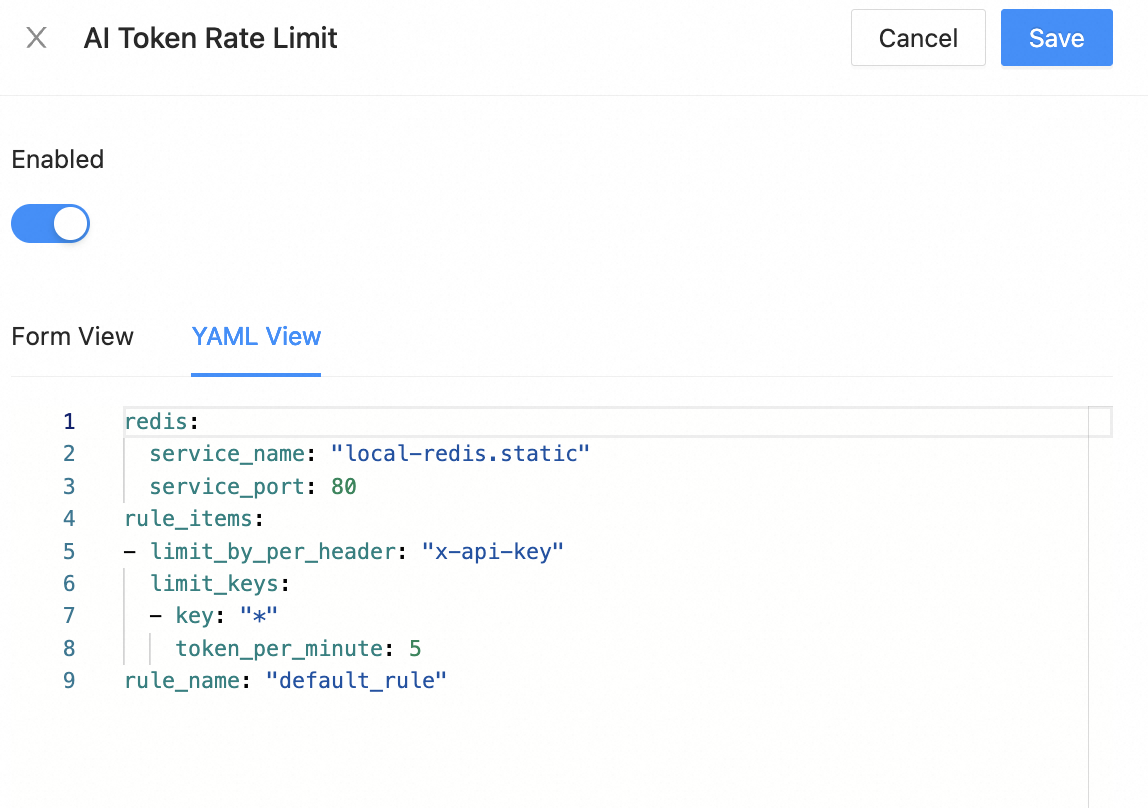Image resolution: width=1148 pixels, height=808 pixels.
Task: Select the YAML View tab
Action: (256, 337)
